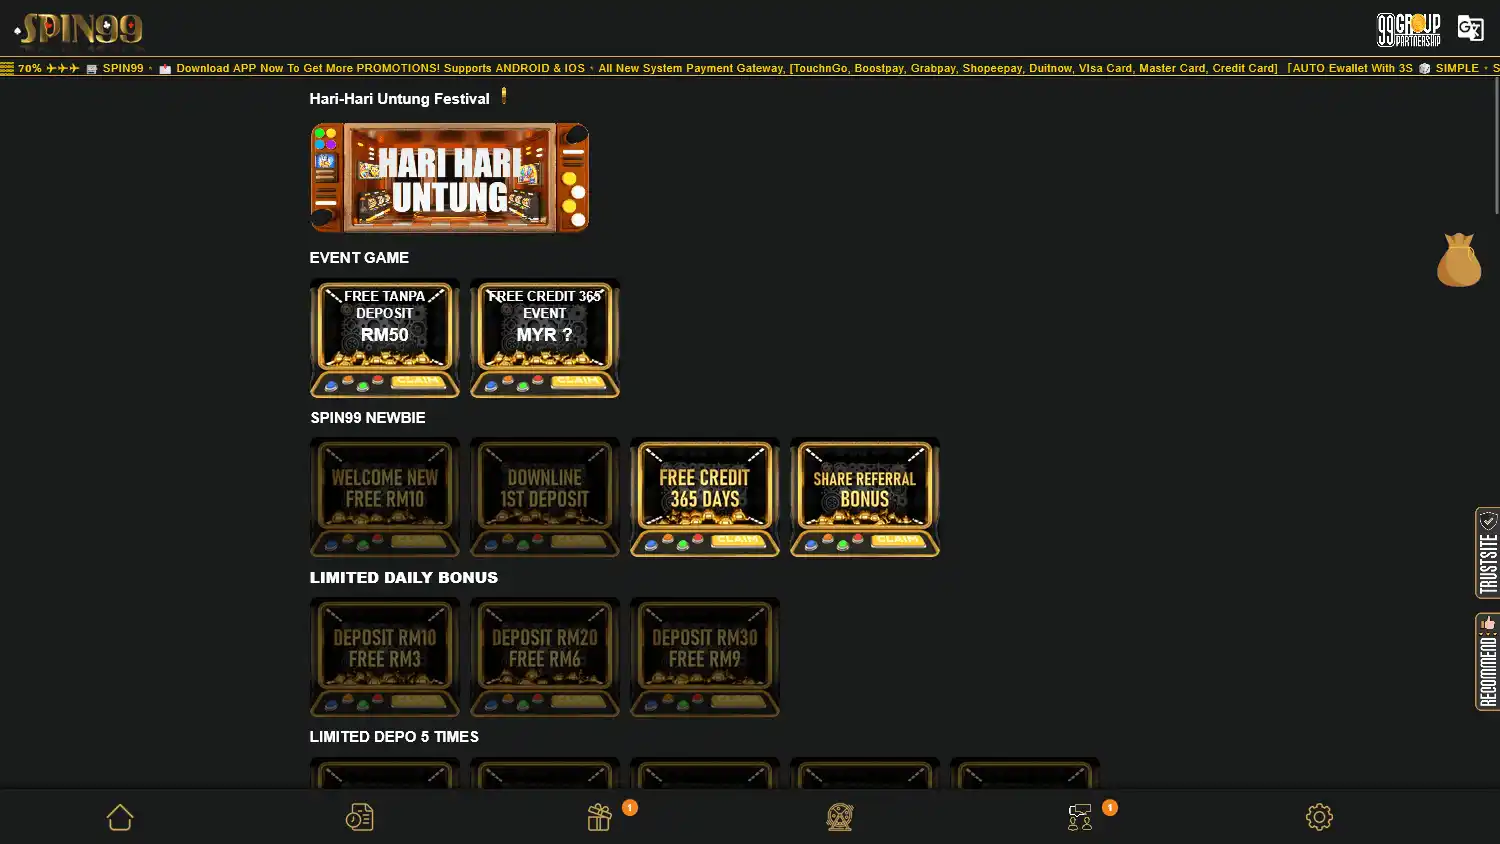Viewport: 1500px width, 844px height.
Task: Click the translate language icon at top right
Action: coord(1470,28)
